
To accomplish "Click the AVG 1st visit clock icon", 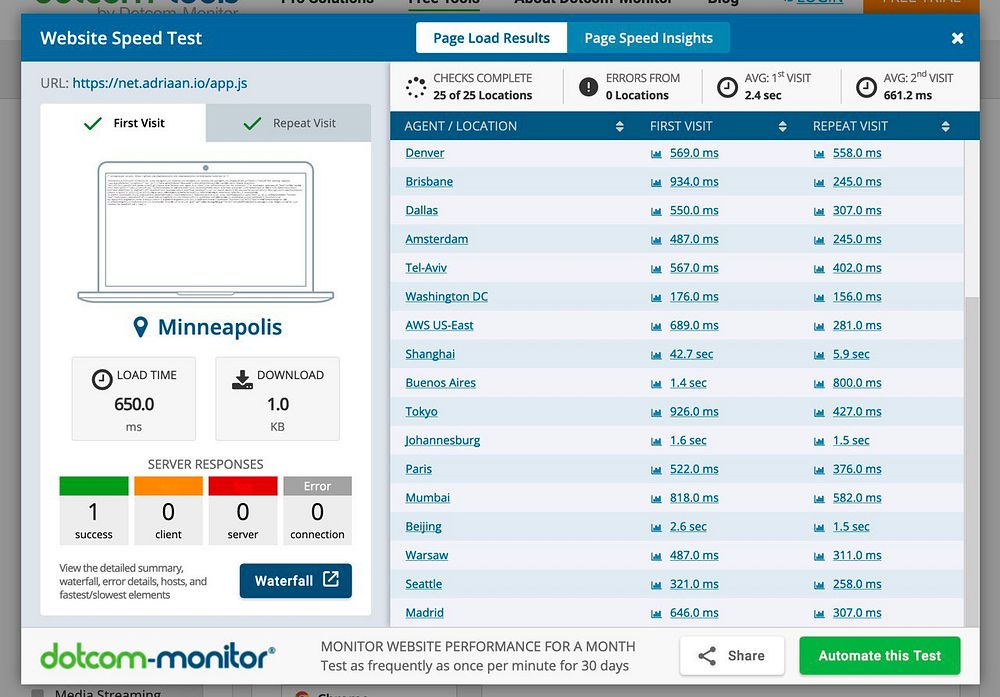I will coord(727,87).
